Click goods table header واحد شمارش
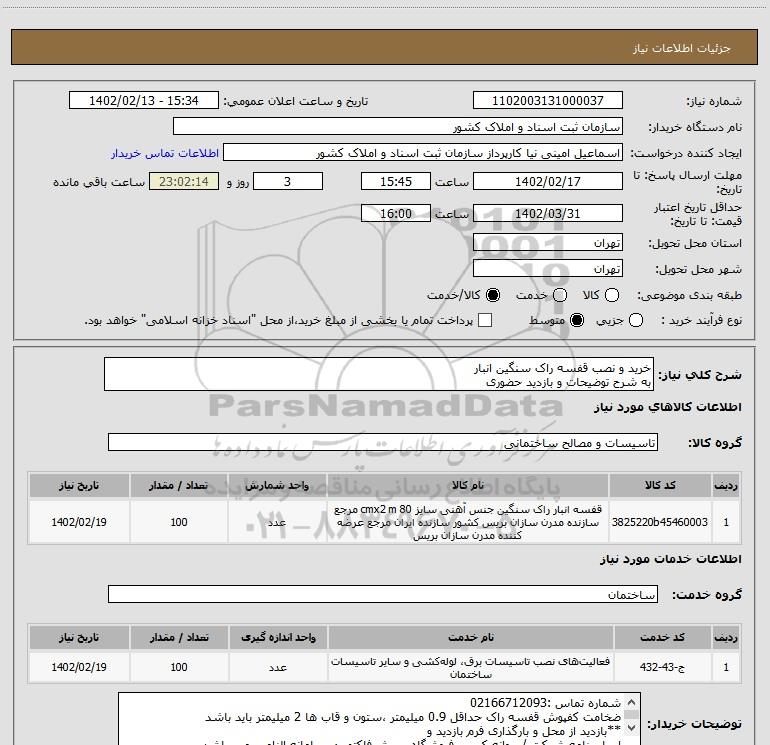Viewport: 770px width, 745px height. (277, 486)
